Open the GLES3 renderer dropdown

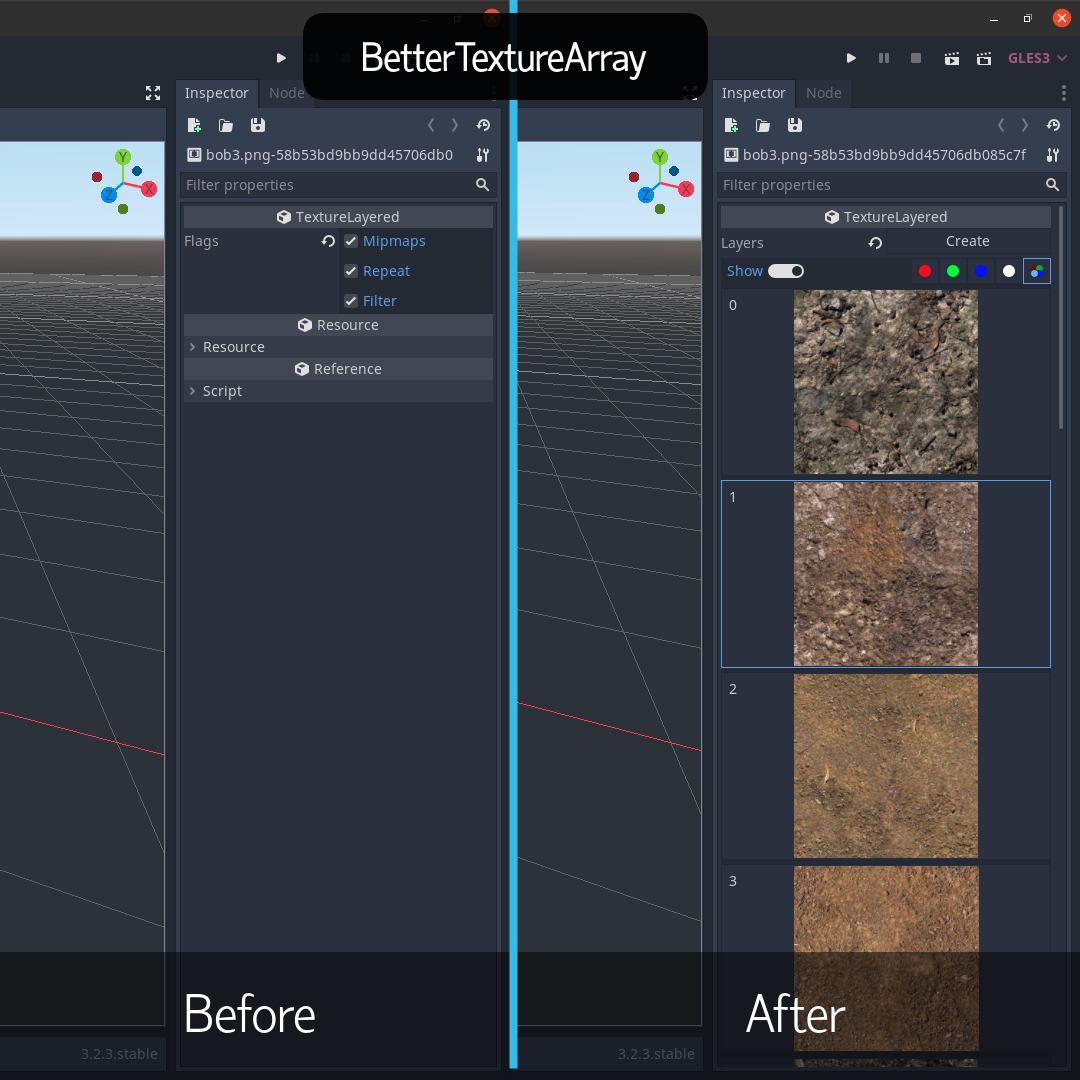click(x=1037, y=59)
